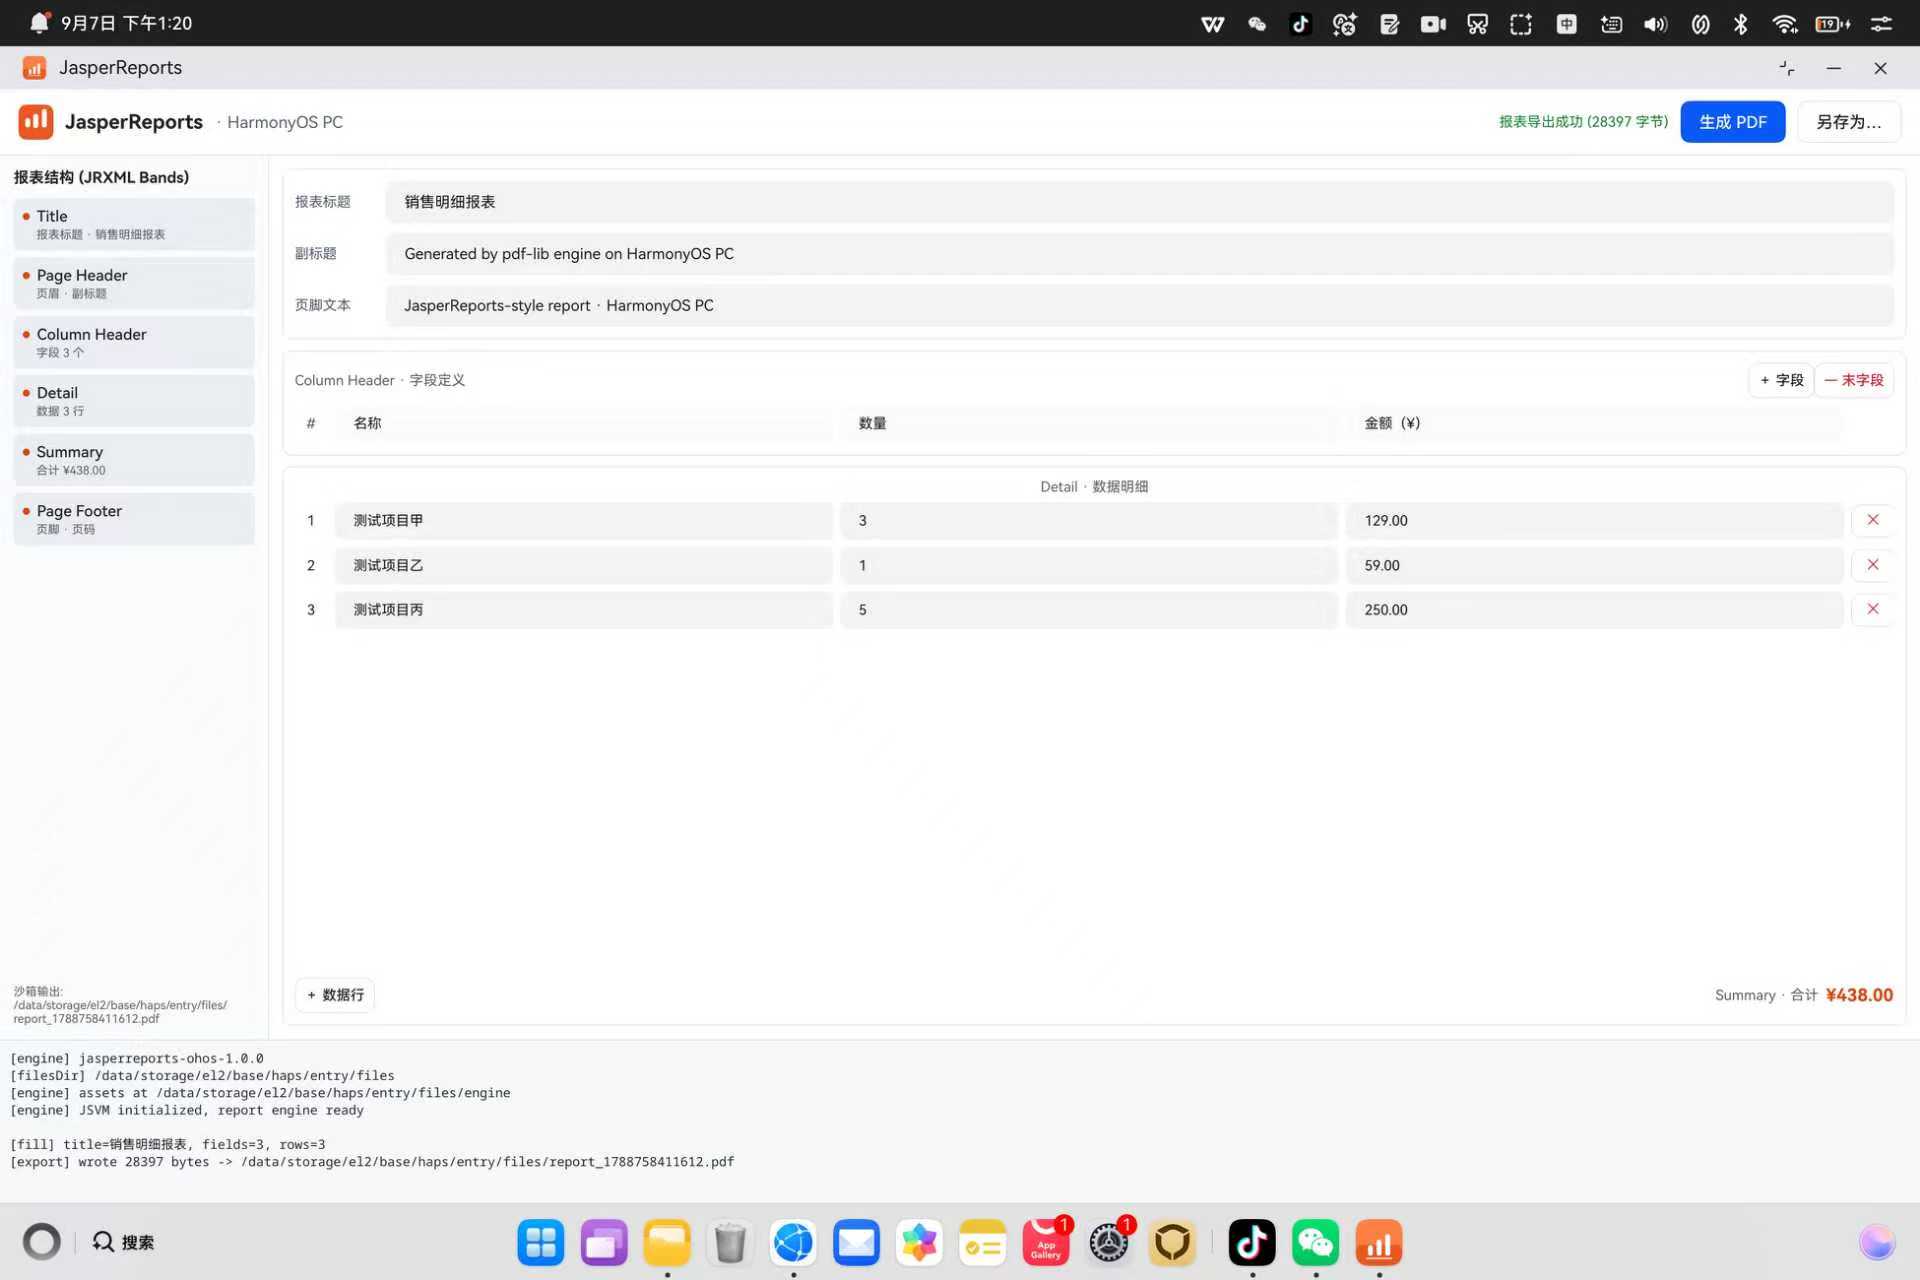1920x1280 pixels.
Task: Open the Mail app in dock
Action: (x=856, y=1243)
